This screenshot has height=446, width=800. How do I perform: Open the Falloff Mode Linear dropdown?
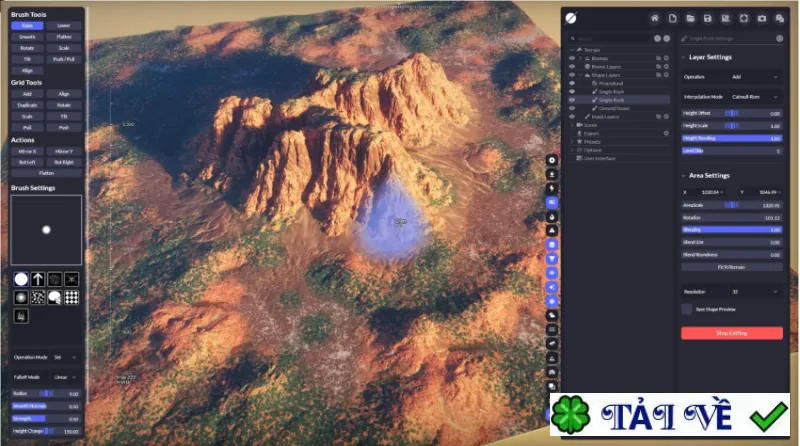(x=65, y=377)
